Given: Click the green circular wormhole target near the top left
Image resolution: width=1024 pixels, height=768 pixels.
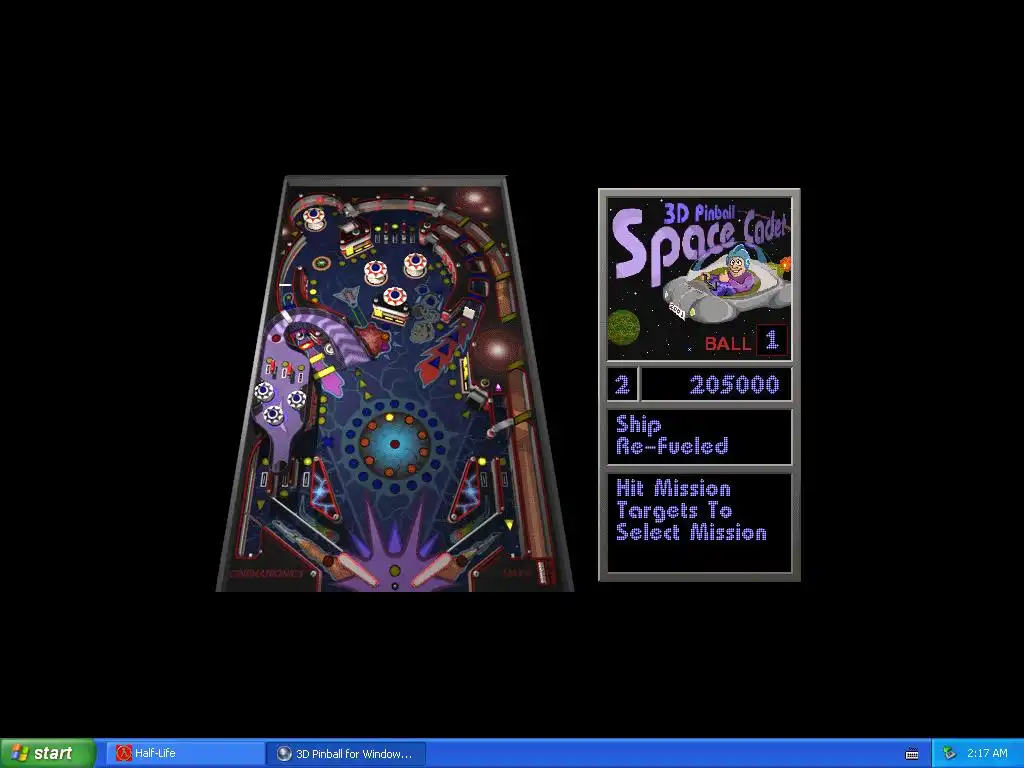Looking at the screenshot, I should point(321,264).
